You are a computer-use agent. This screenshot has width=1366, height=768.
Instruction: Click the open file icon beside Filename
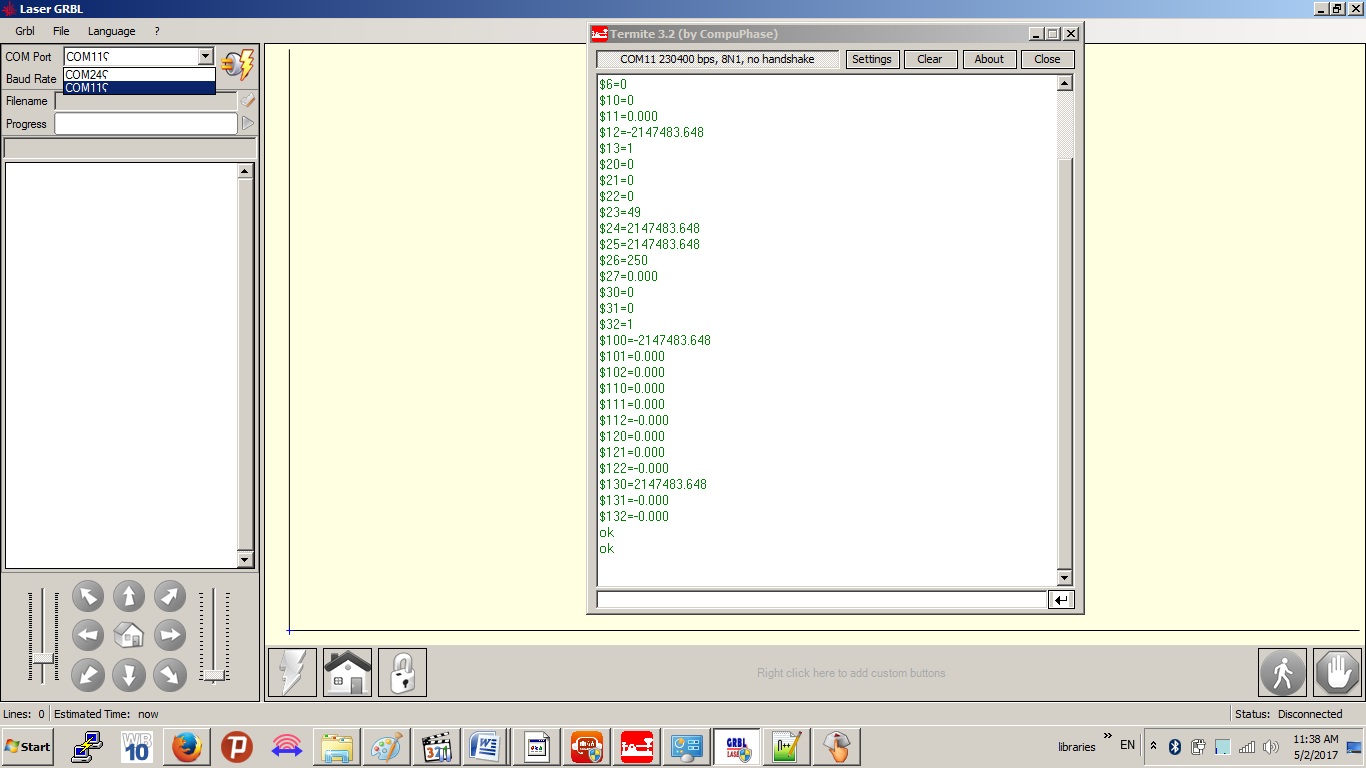[247, 101]
